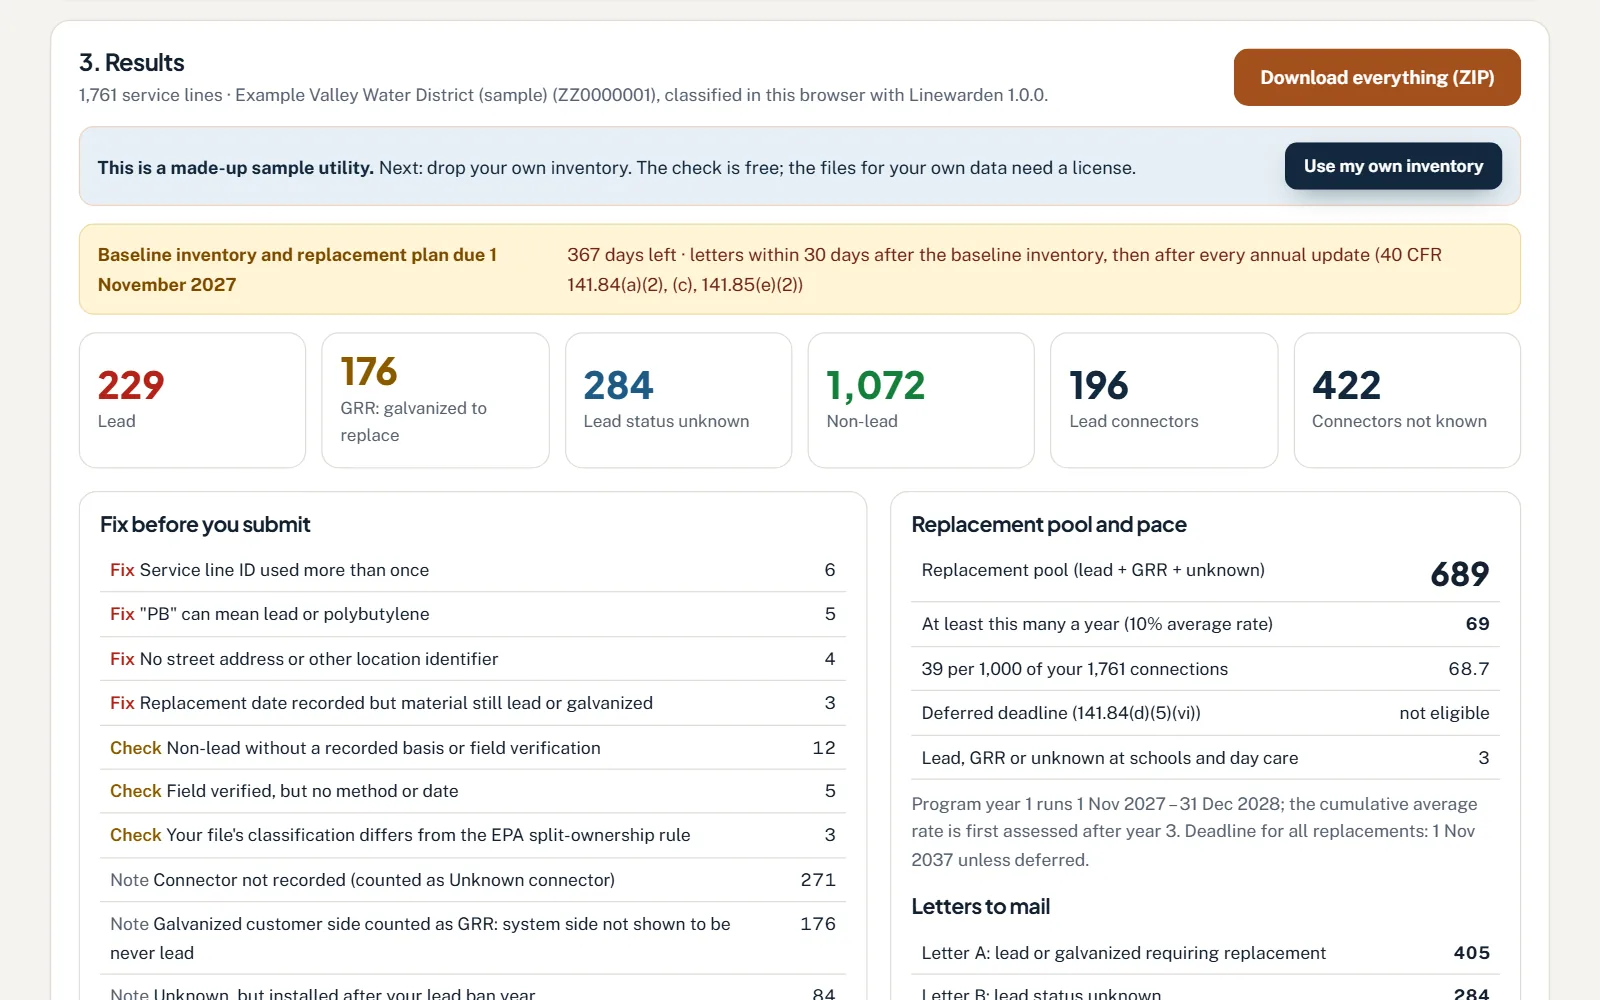
Task: Click the Program year 1 runs paragraph
Action: 1195,832
